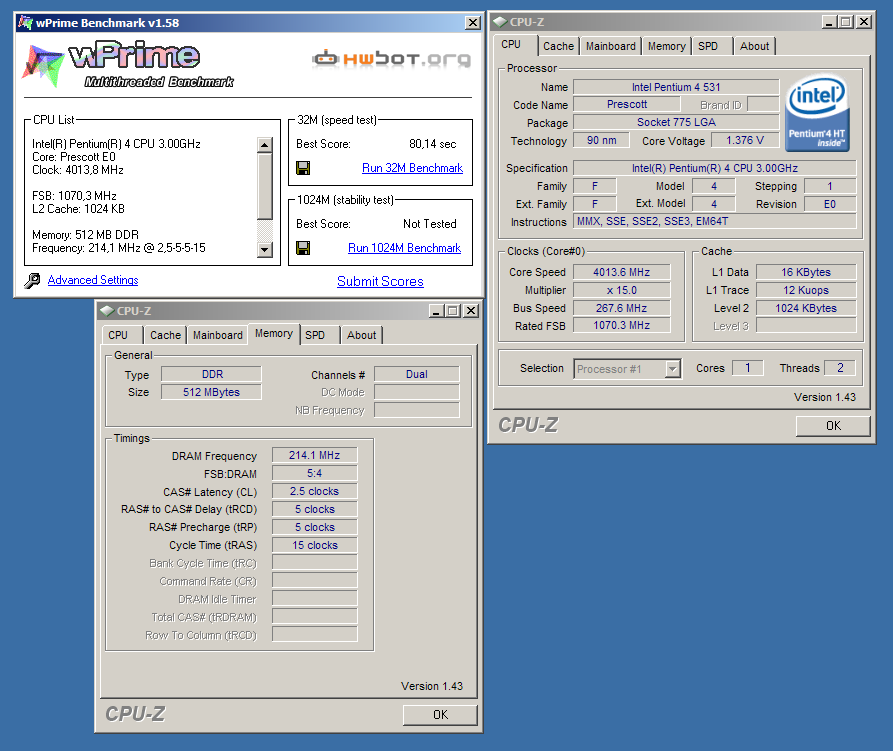
Task: Click the Submit Scores link
Action: pyautogui.click(x=380, y=281)
